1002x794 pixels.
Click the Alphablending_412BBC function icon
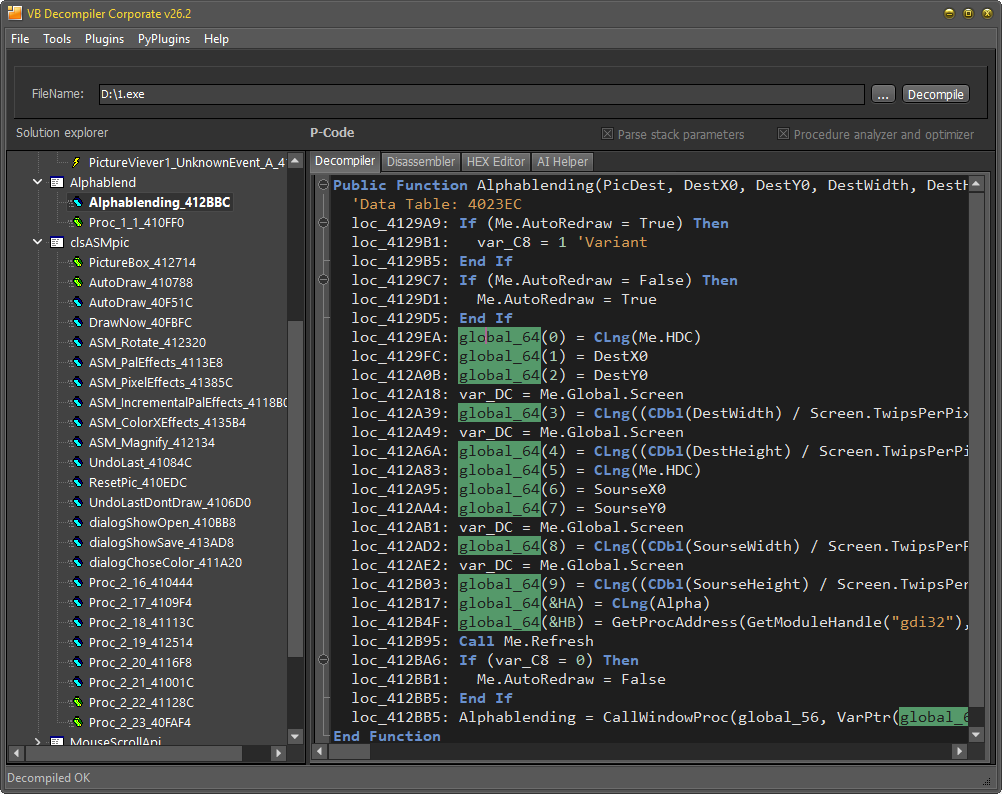(x=77, y=202)
